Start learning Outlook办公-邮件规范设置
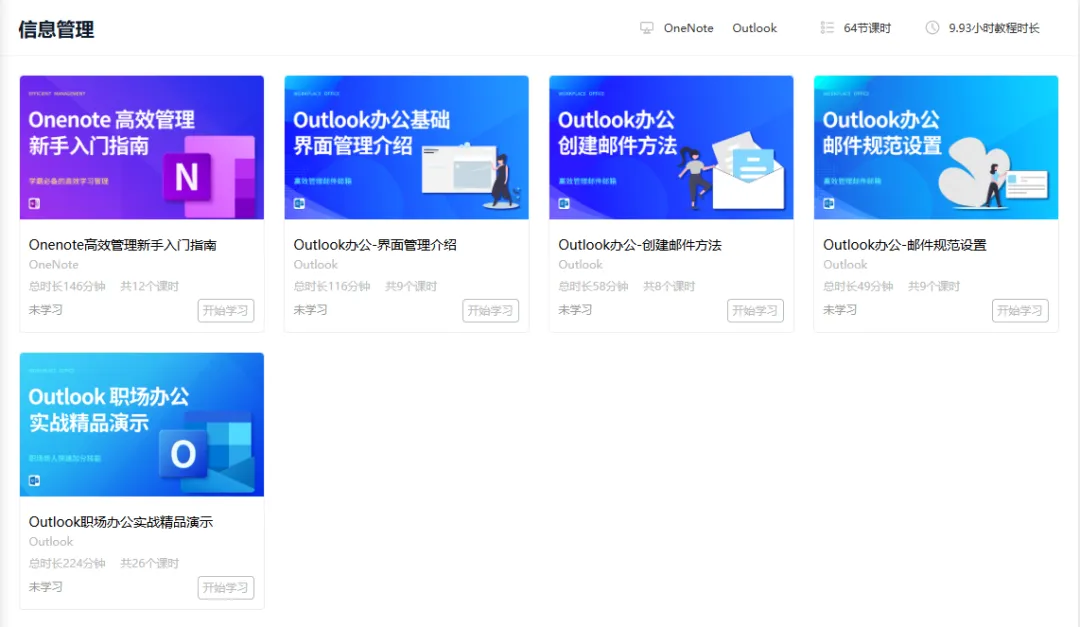 tap(1020, 311)
